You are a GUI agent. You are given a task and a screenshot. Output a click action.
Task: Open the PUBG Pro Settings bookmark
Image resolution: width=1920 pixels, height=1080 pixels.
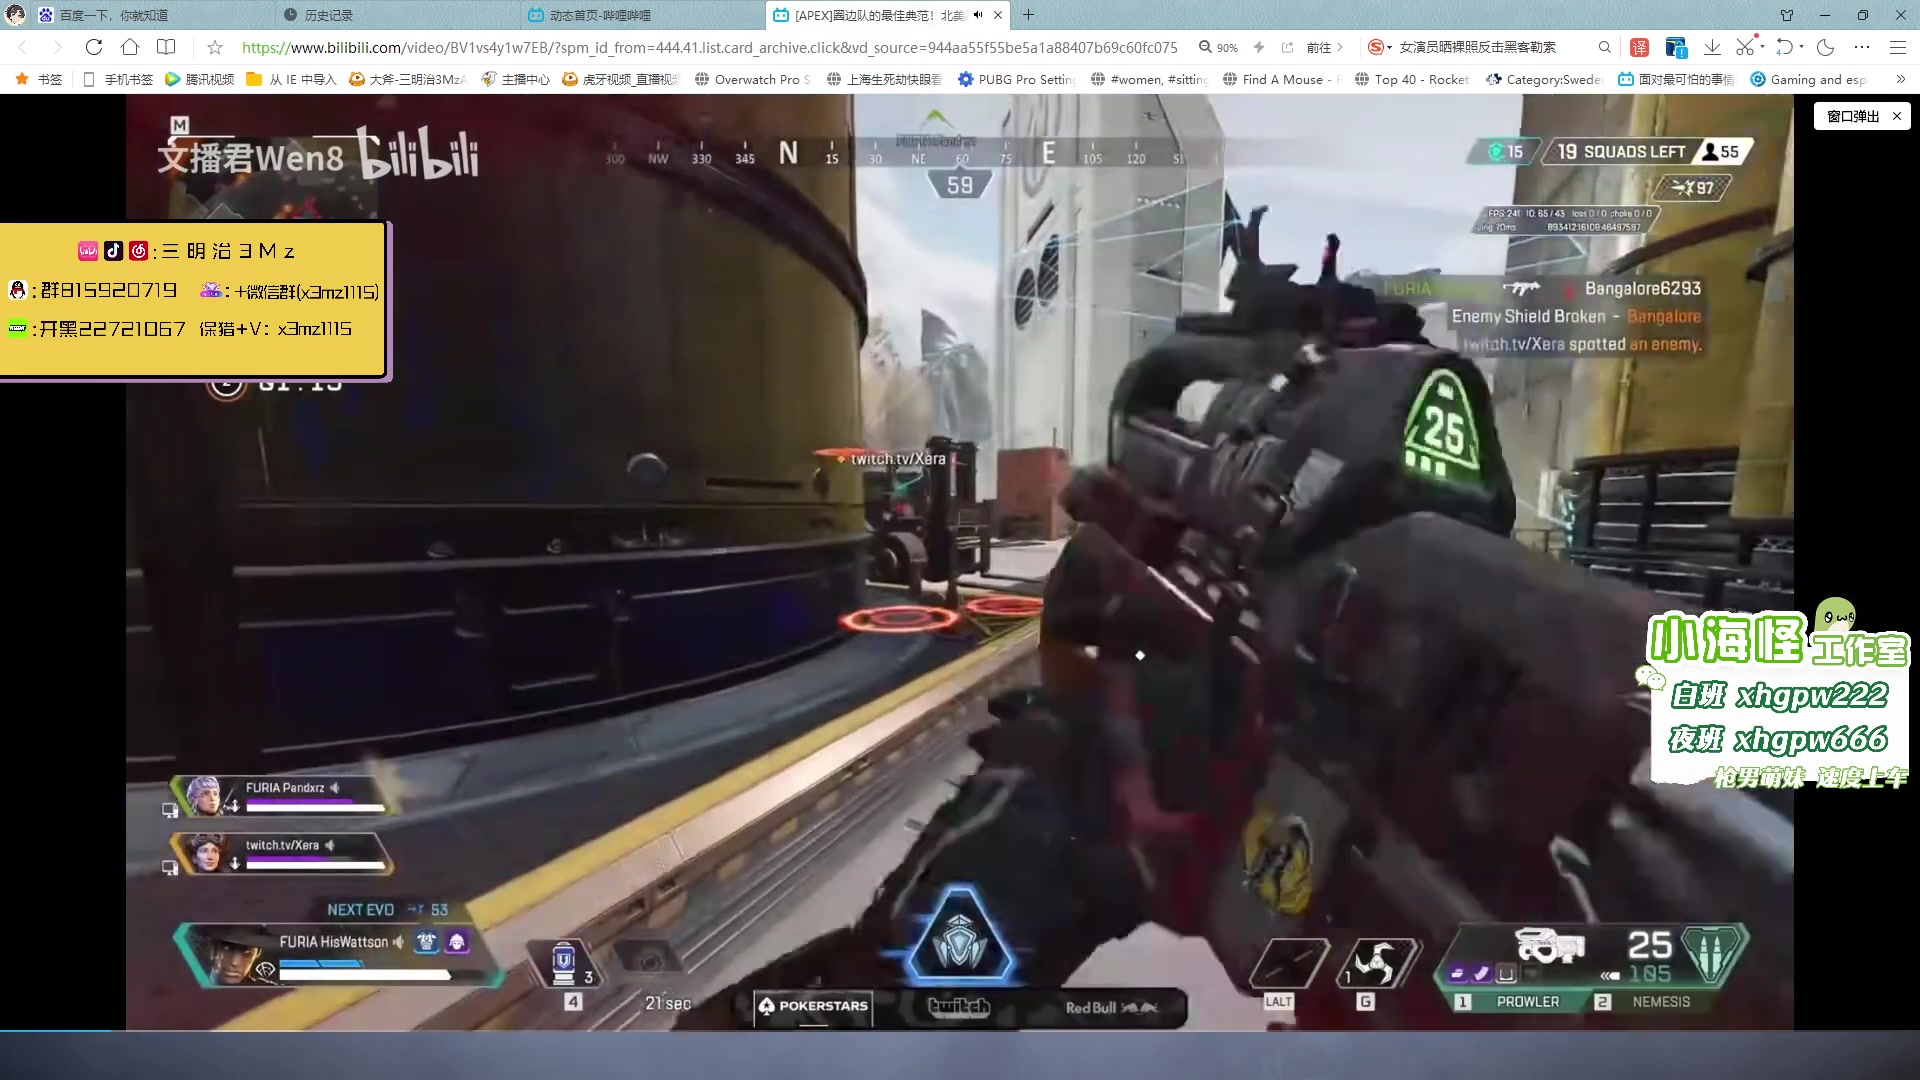coord(1016,79)
